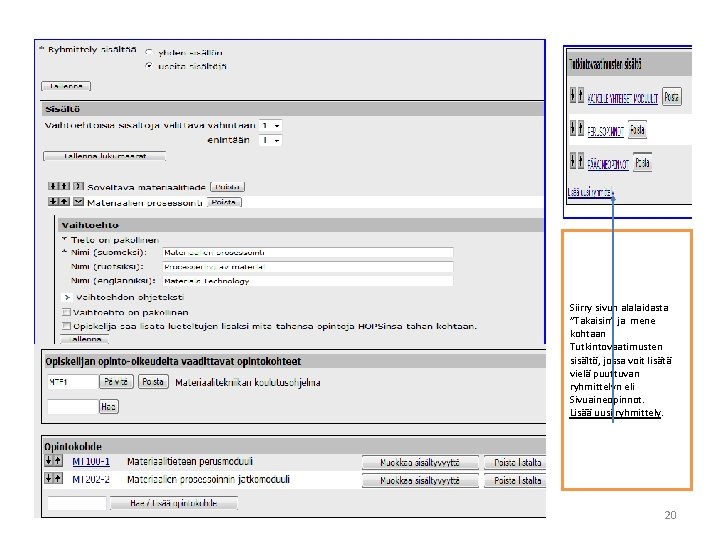This screenshot has height=540, width=720.
Task: Click 'Materiaalitekniikan koulutusohjelma' text
Action: coord(248,382)
